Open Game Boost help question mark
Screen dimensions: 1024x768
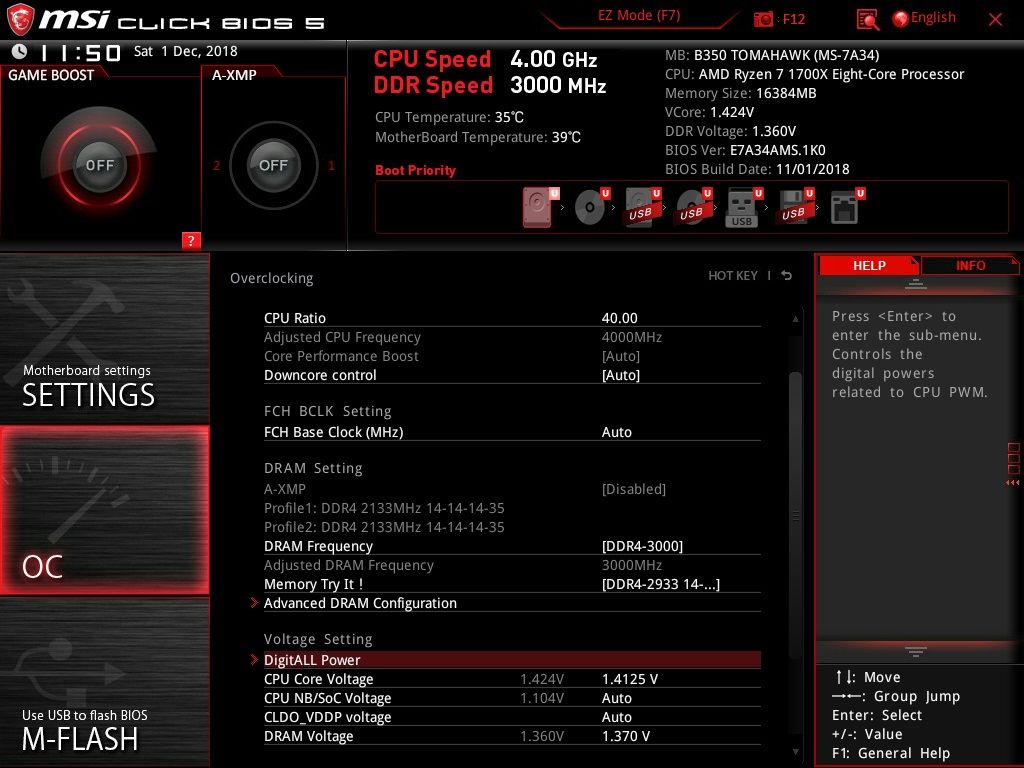191,240
